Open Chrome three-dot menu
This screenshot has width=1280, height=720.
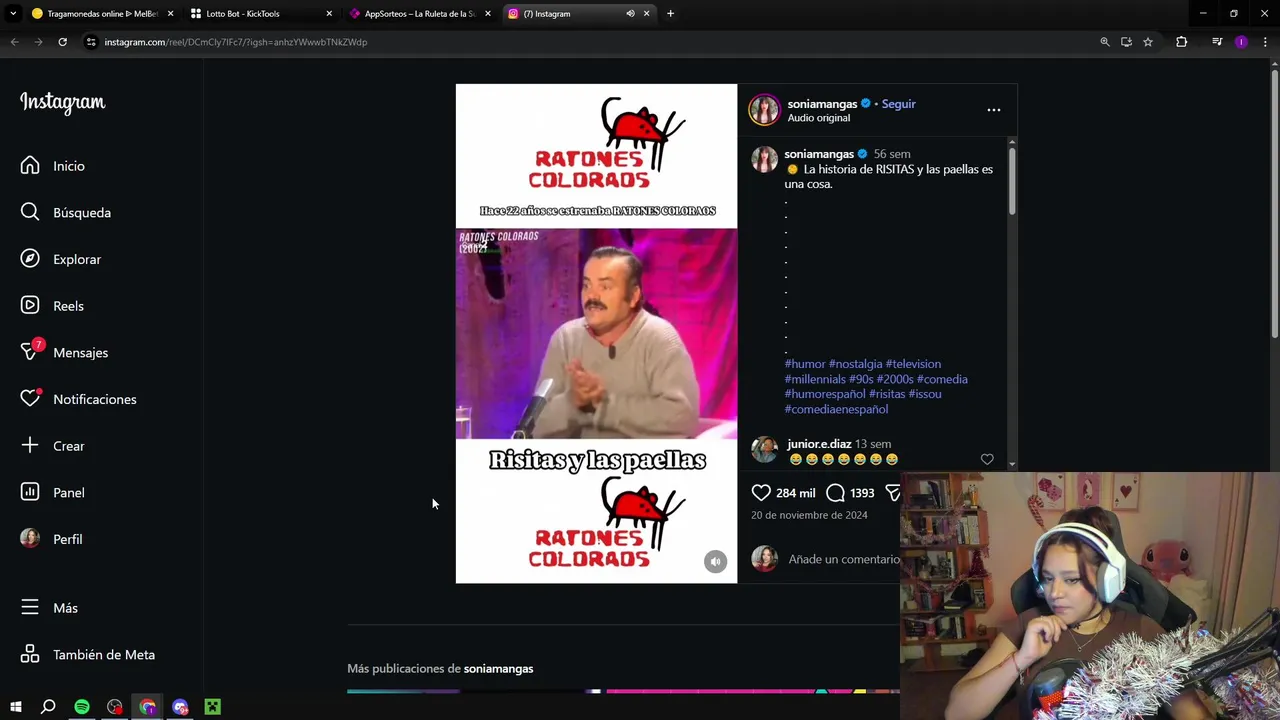(1265, 42)
